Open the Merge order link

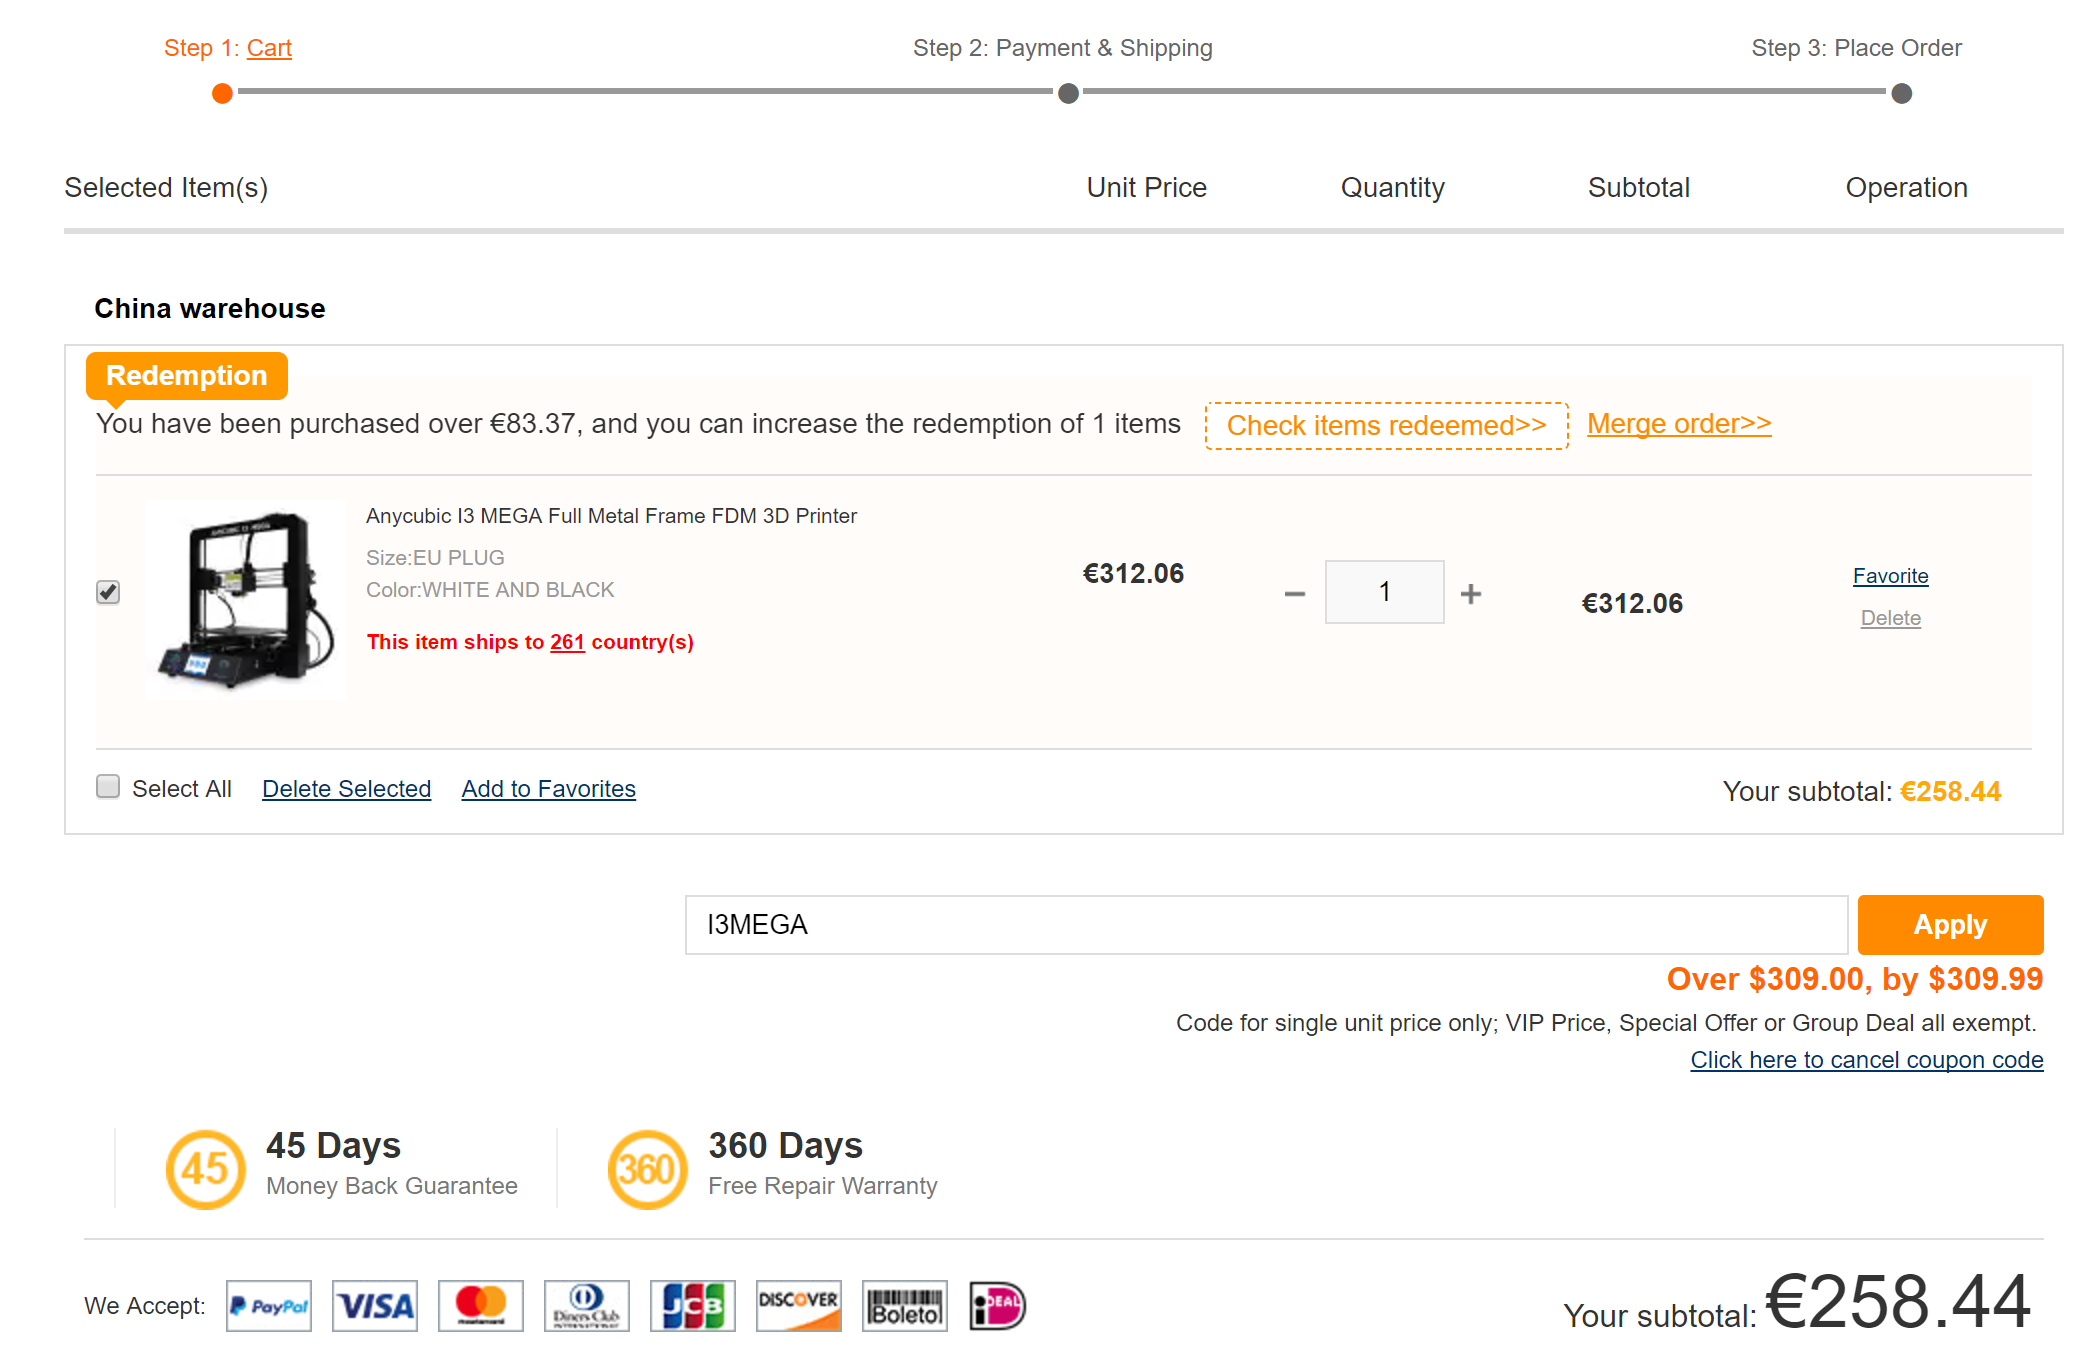click(x=1679, y=424)
